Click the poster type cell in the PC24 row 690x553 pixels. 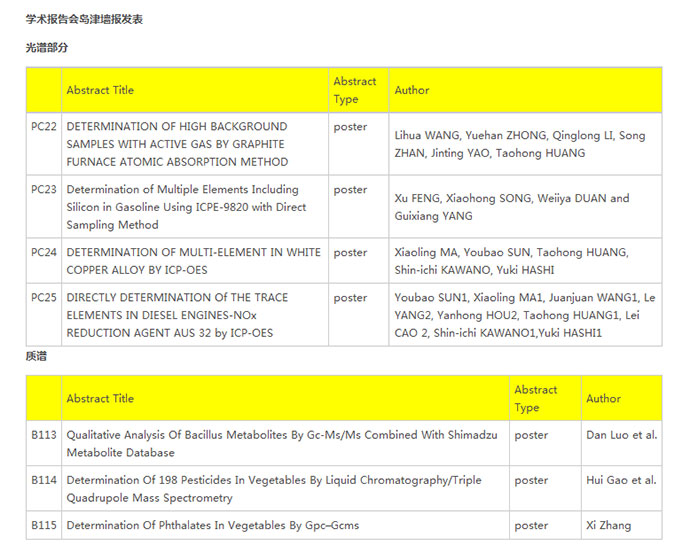click(350, 253)
